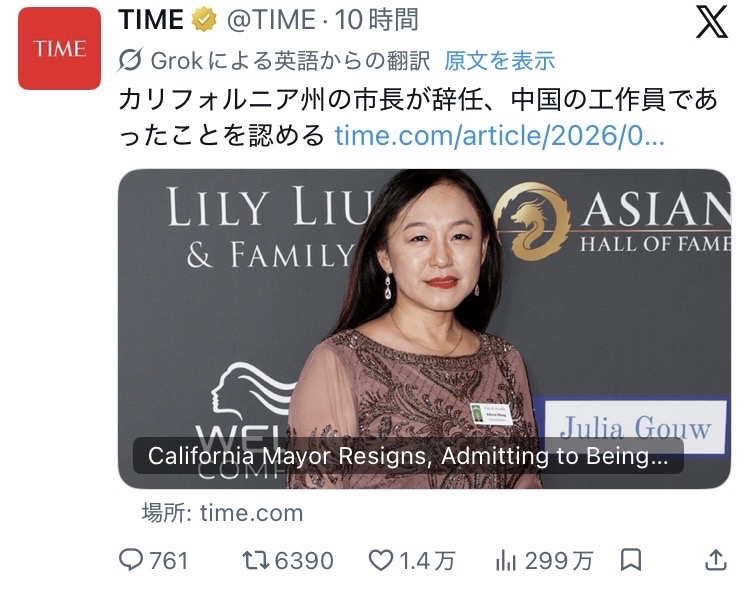
Task: Open the article preview image
Action: click(x=424, y=329)
